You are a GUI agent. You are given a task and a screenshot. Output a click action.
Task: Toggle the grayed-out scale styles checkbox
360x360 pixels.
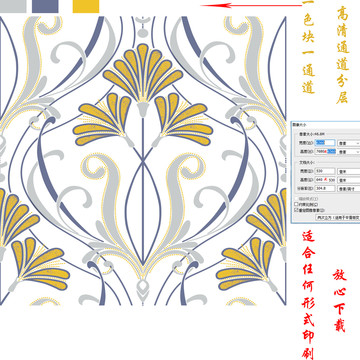pyautogui.click(x=296, y=199)
